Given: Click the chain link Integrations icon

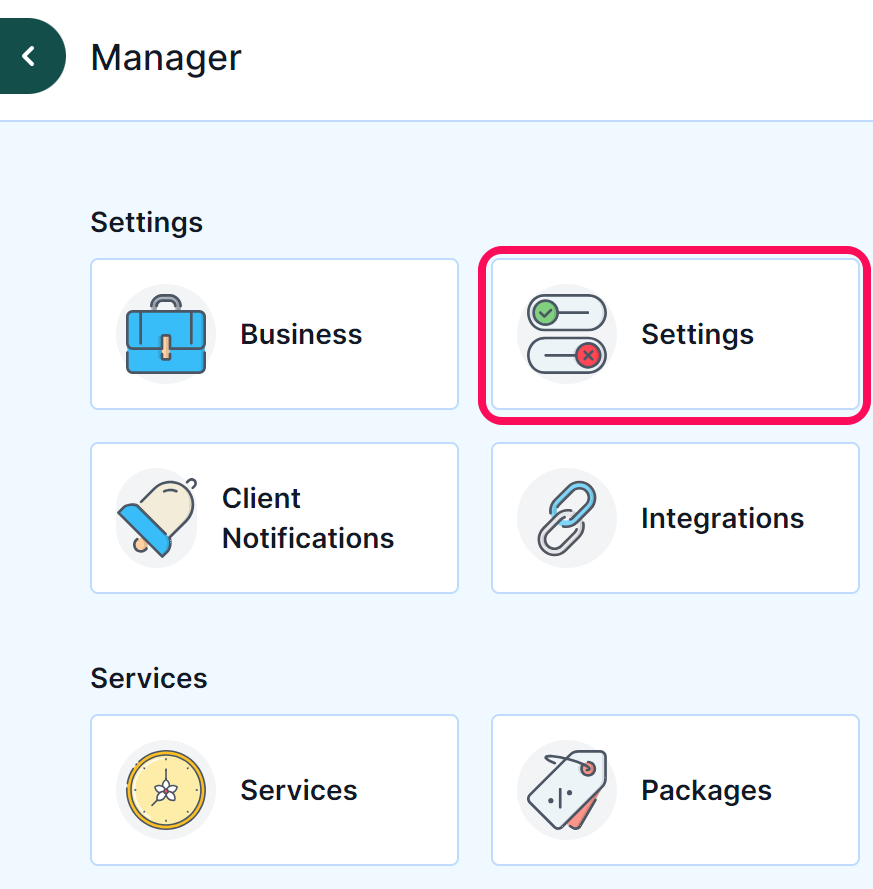Looking at the screenshot, I should [x=567, y=518].
